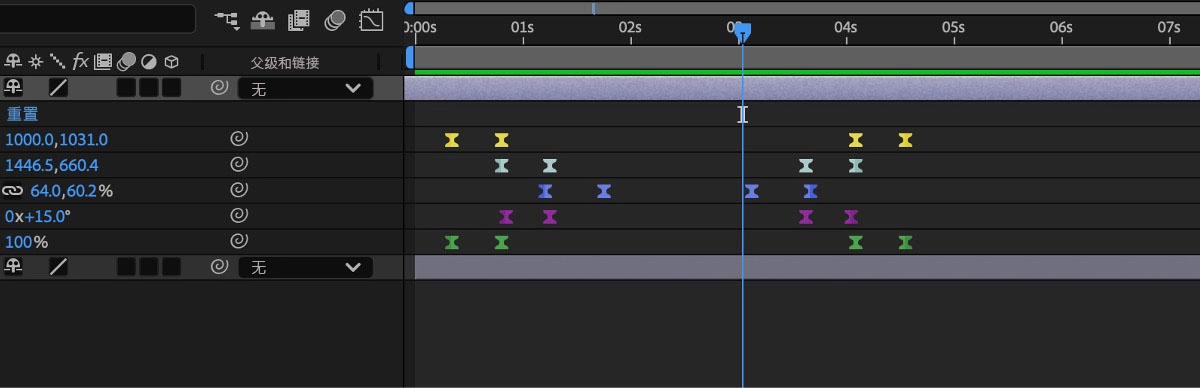The image size is (1200, 388).
Task: Enable motion blur for the composition
Action: 335,19
